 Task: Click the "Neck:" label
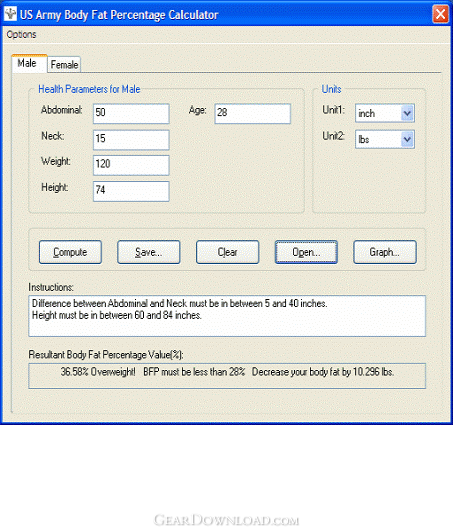[53, 136]
